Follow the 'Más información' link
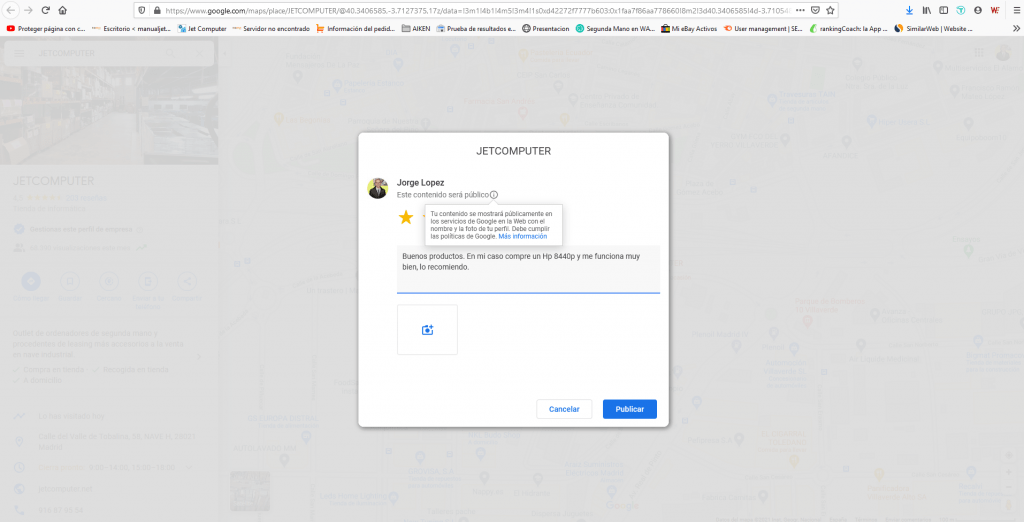The width and height of the screenshot is (1024, 522). point(522,237)
